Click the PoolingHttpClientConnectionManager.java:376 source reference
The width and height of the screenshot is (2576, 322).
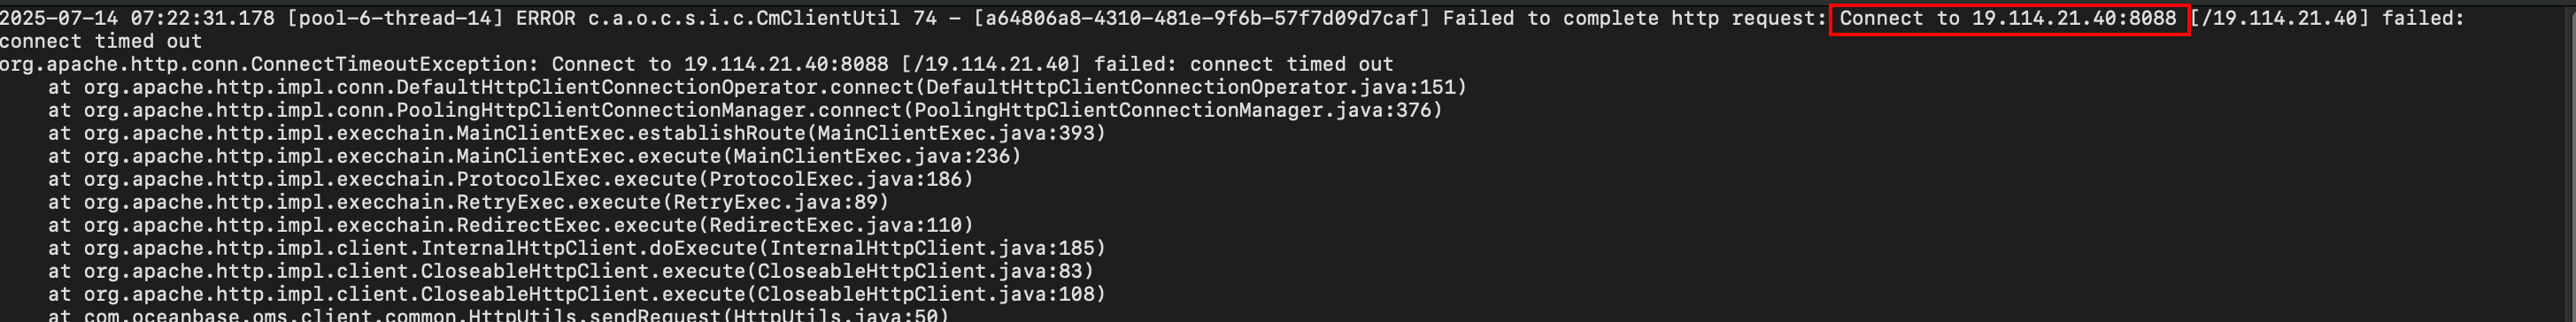(1171, 110)
